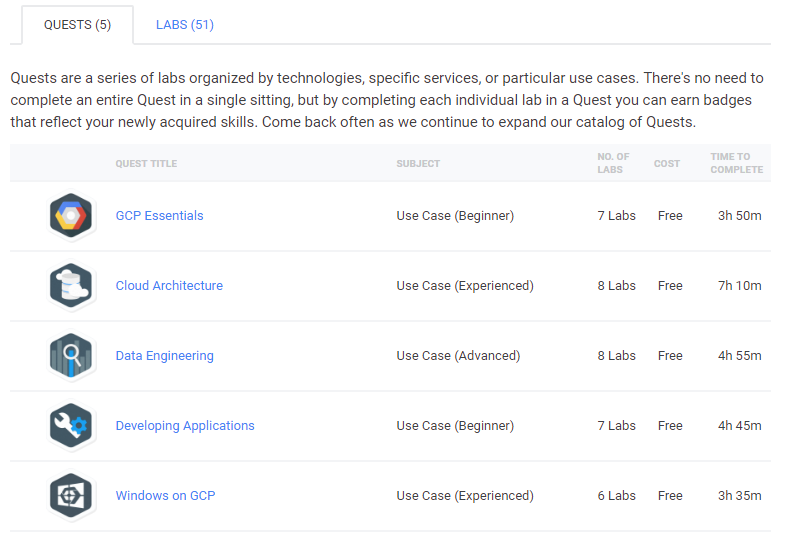Click the Developing Applications wrench badge icon
The width and height of the screenshot is (787, 546).
(x=71, y=426)
